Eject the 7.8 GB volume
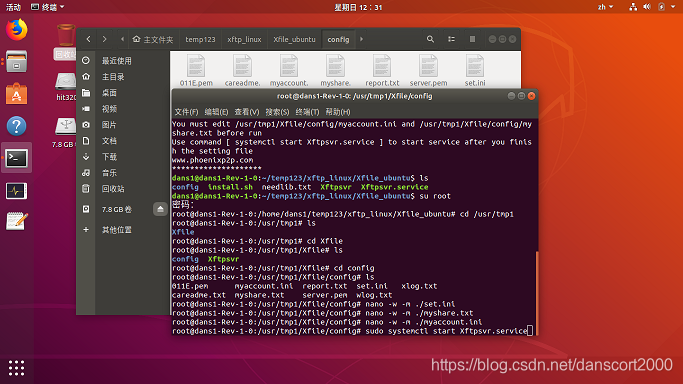683x384 pixels. point(160,209)
